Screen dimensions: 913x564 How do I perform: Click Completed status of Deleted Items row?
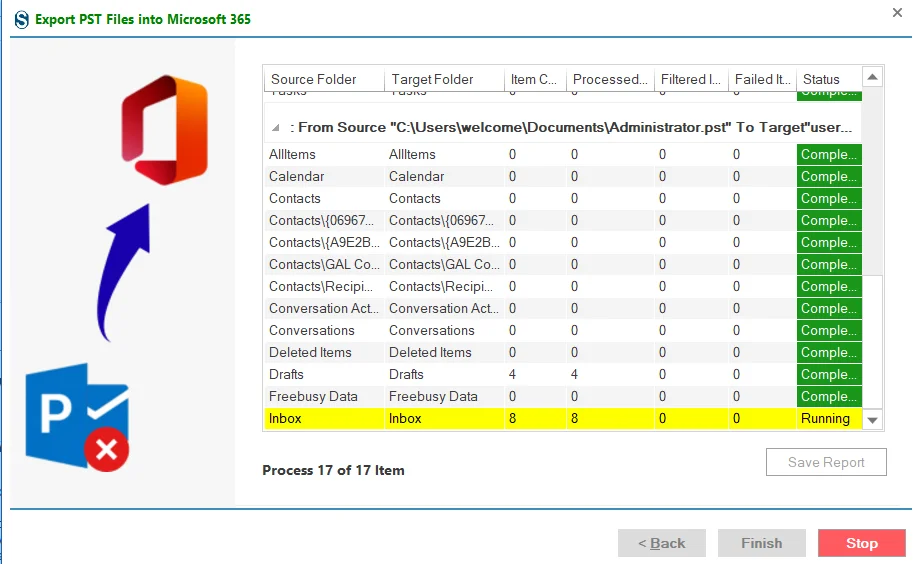pyautogui.click(x=829, y=353)
